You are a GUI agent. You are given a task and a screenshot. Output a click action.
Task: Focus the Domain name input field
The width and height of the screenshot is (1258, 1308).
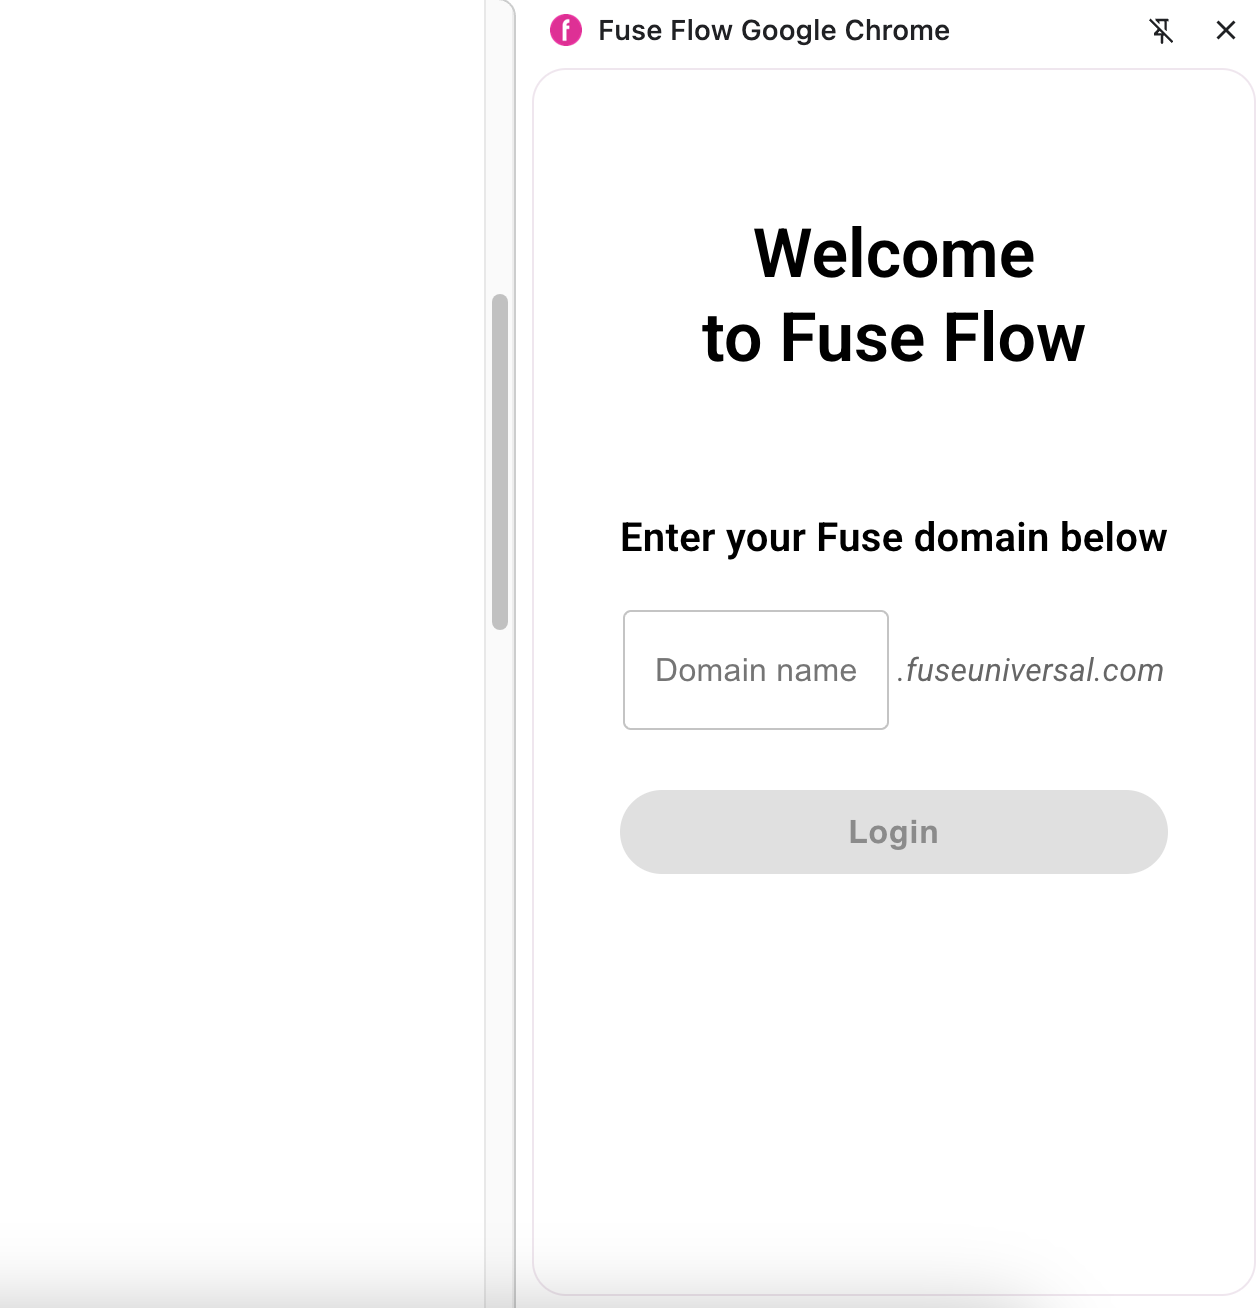click(x=756, y=670)
